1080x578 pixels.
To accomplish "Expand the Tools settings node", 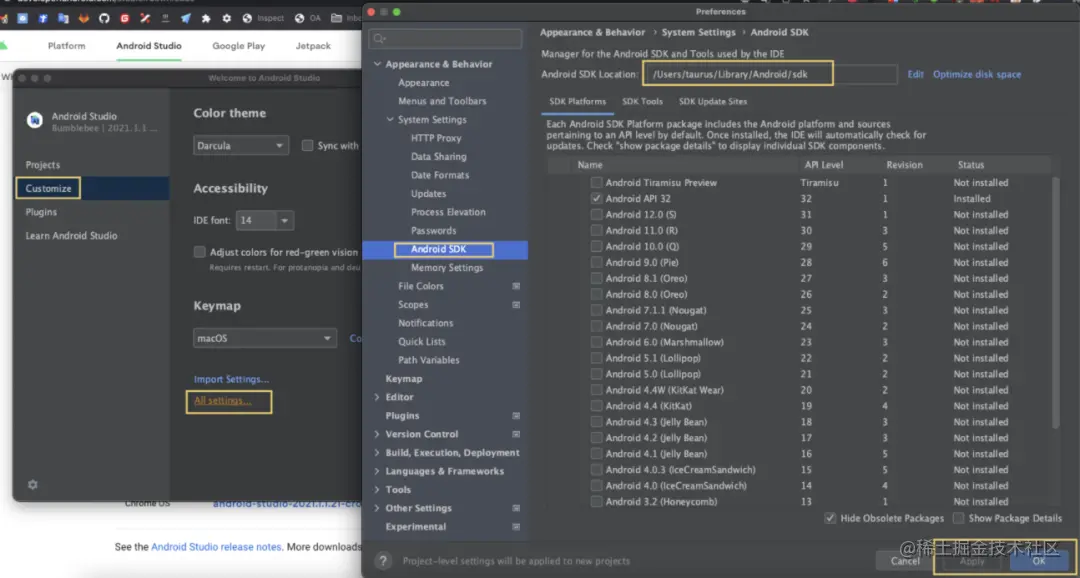I will (x=377, y=490).
